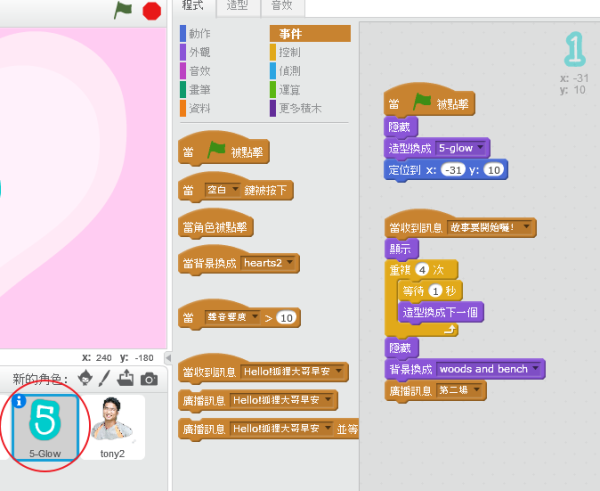Choose new sprite from library icon

pos(86,379)
